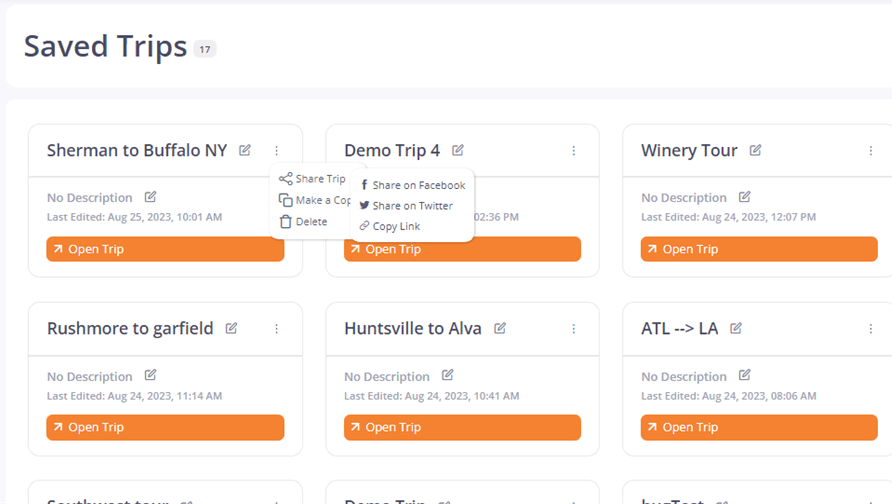Edit description of Sherman to Buffalo NY trip
The height and width of the screenshot is (504, 892).
pos(150,197)
